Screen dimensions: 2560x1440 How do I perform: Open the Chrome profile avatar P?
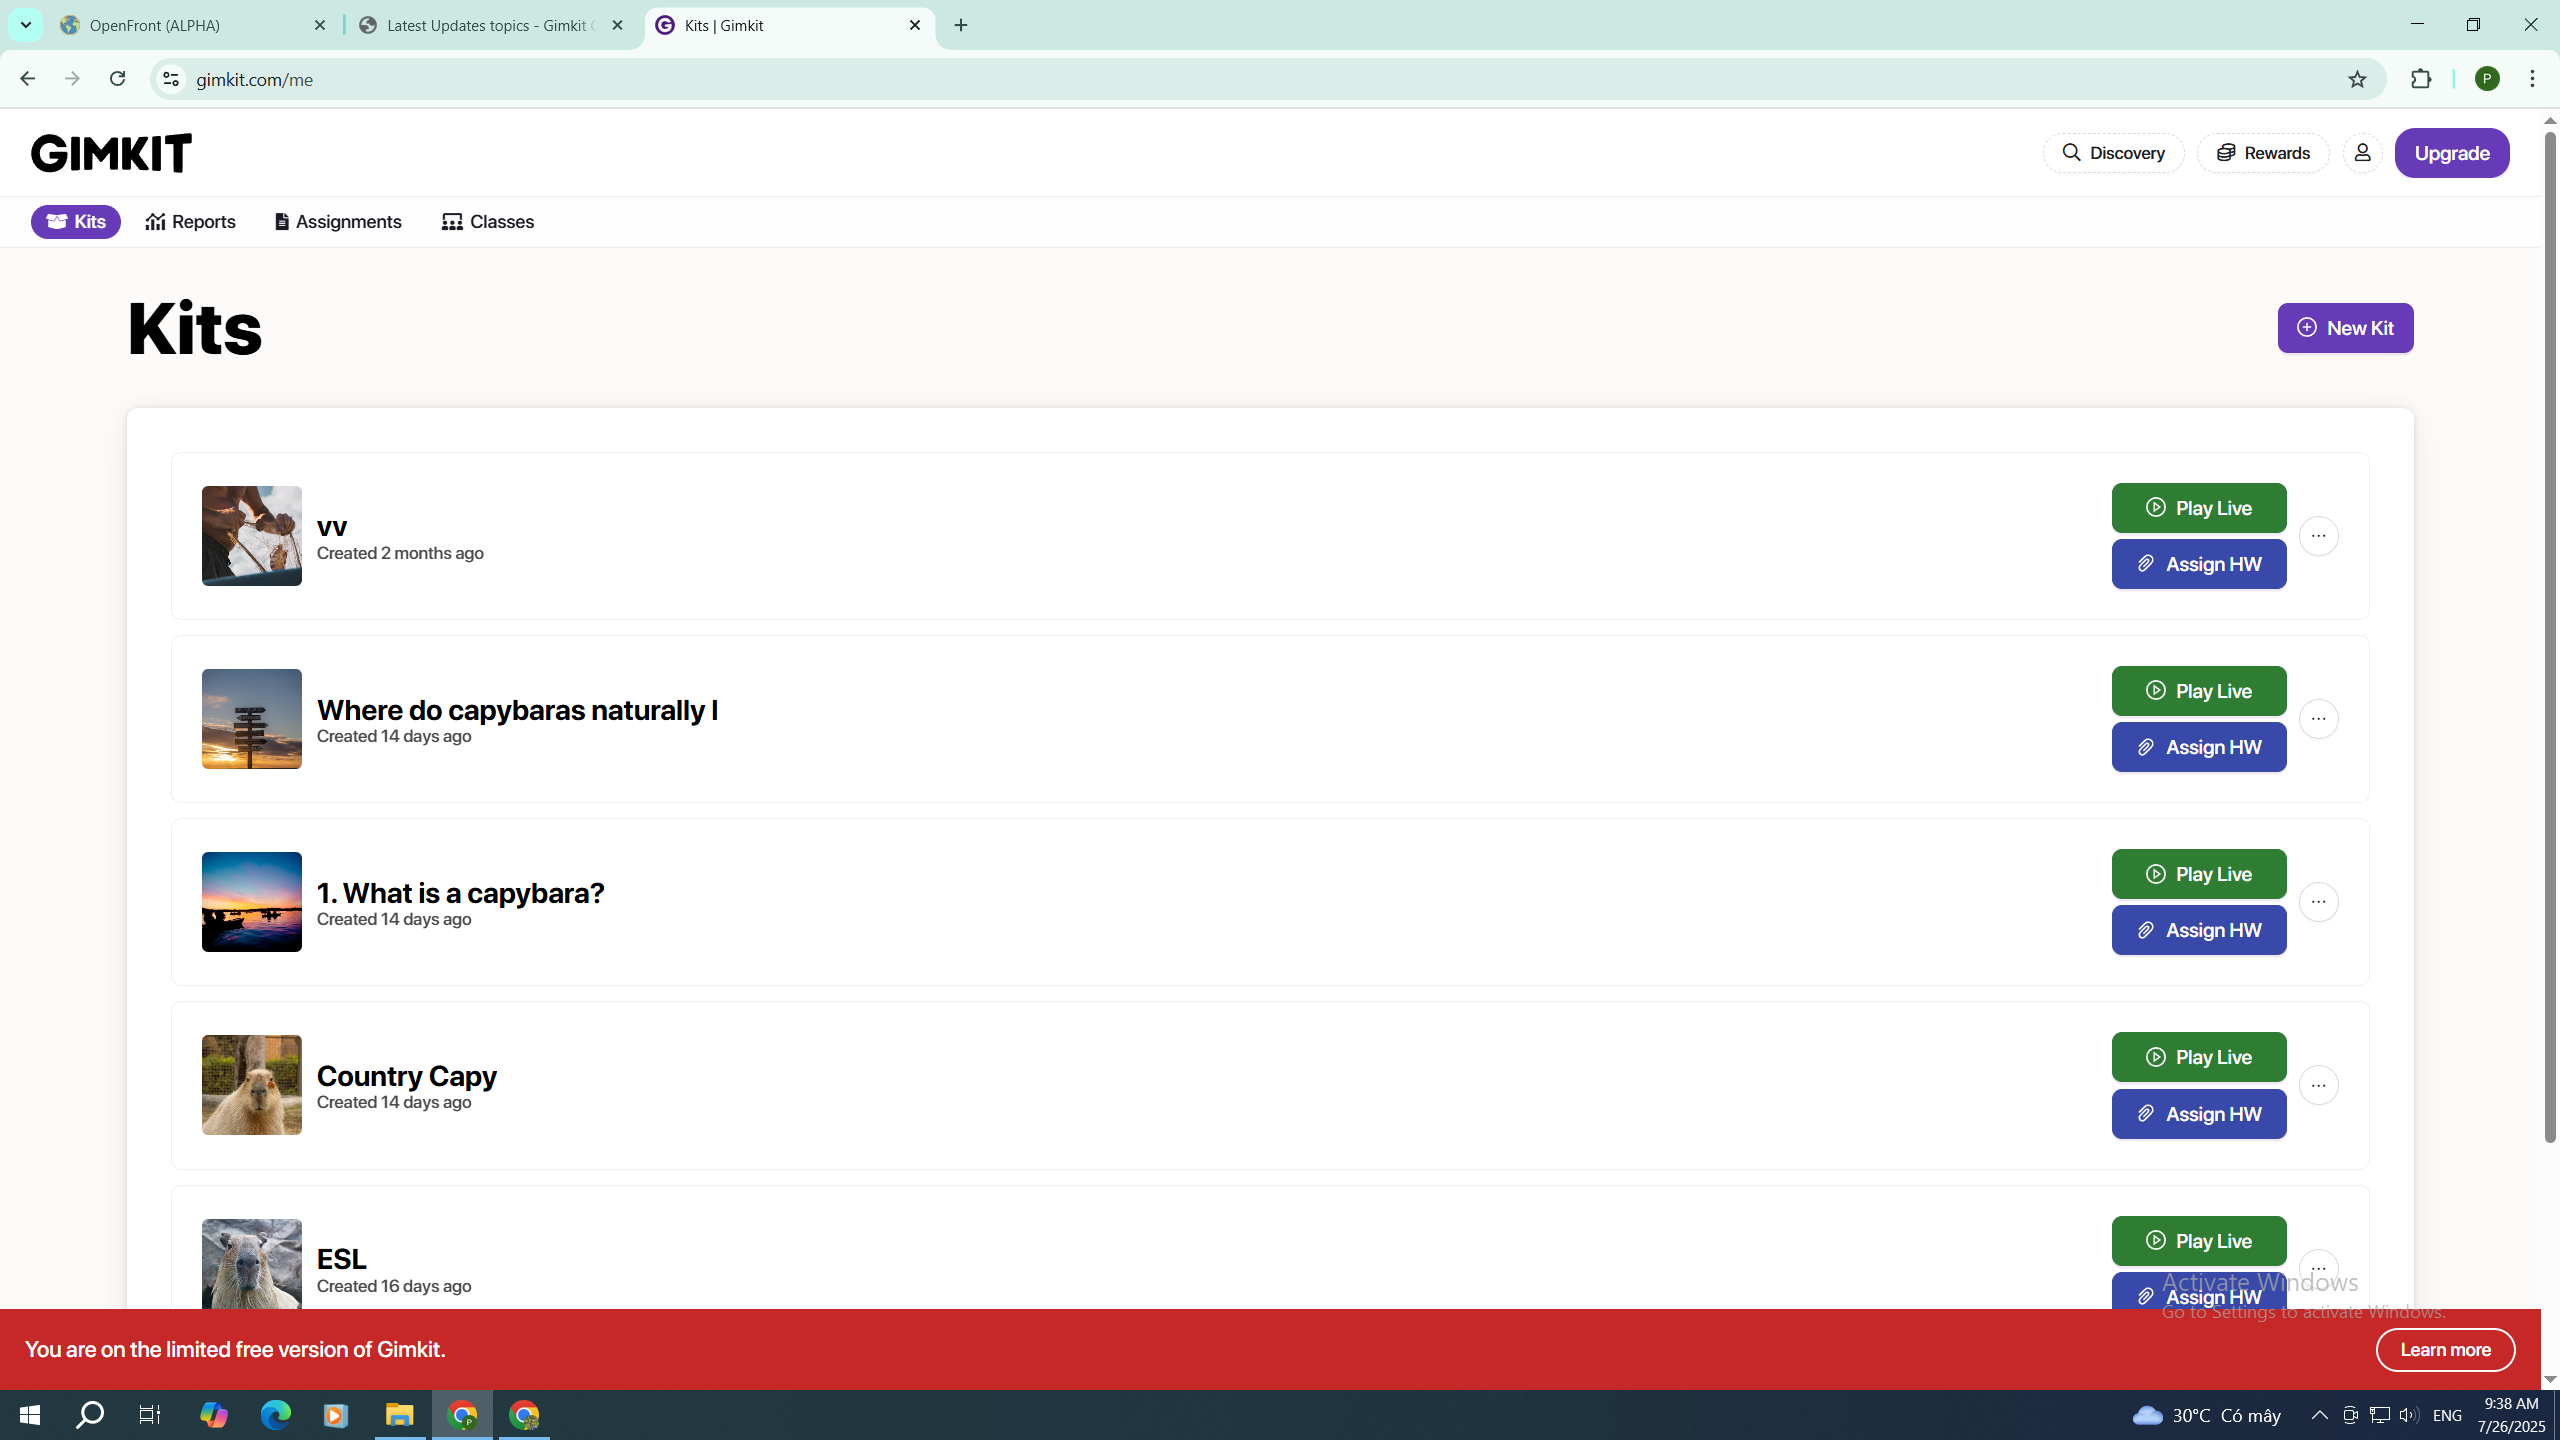(2487, 79)
